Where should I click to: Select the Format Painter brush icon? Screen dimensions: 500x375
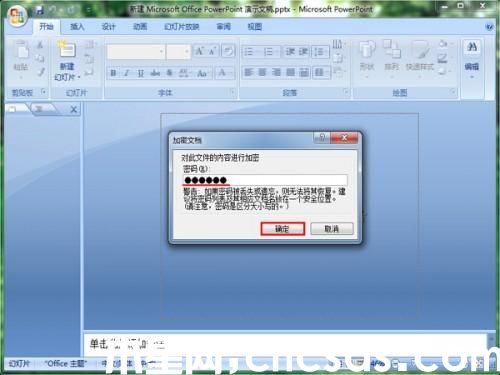(41, 71)
